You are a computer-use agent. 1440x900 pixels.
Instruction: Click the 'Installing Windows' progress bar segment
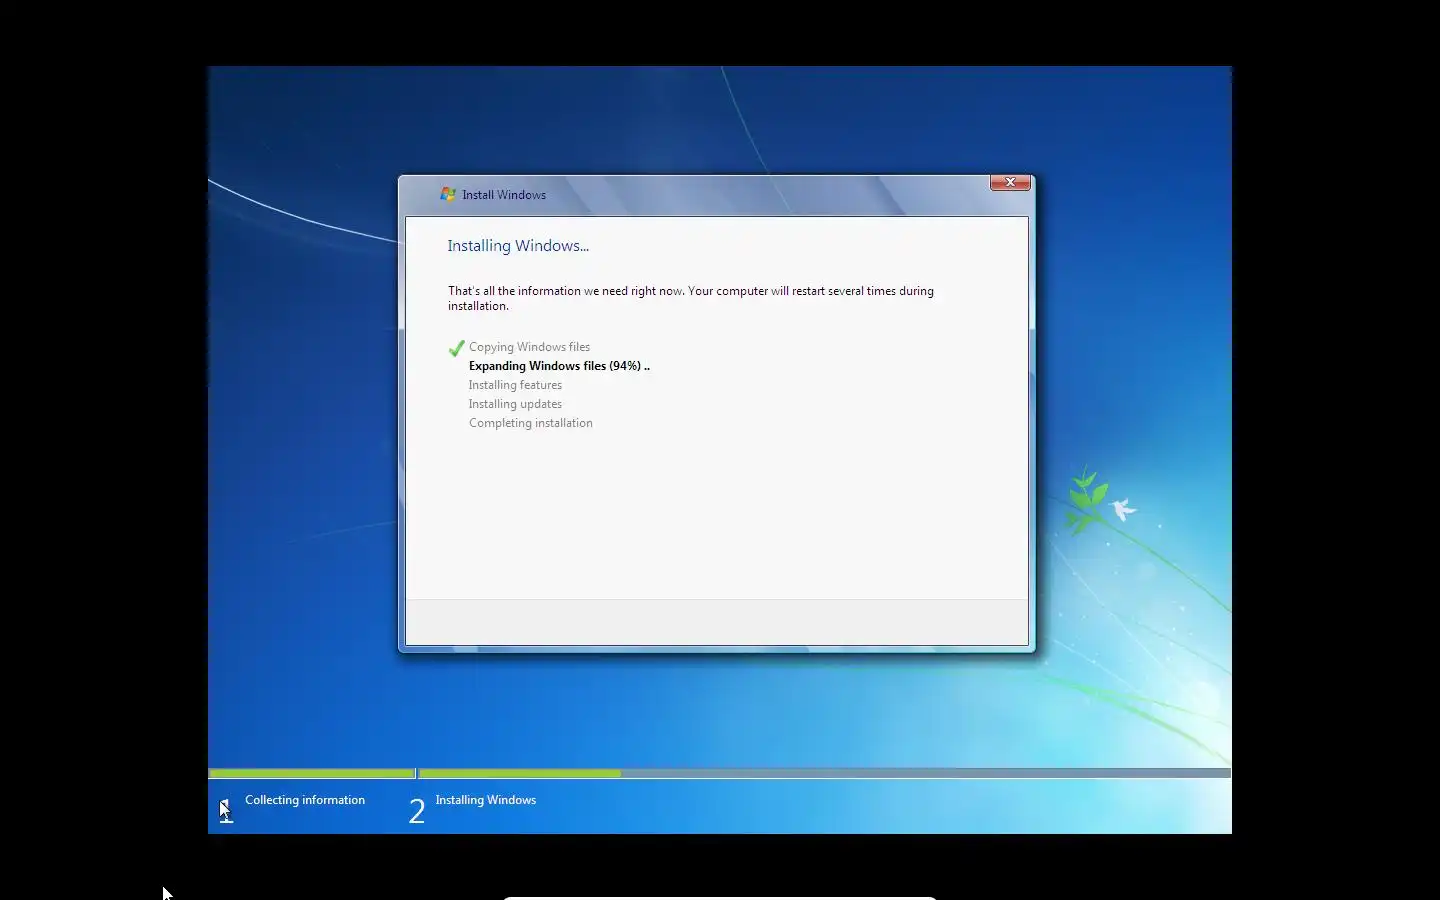(x=825, y=773)
